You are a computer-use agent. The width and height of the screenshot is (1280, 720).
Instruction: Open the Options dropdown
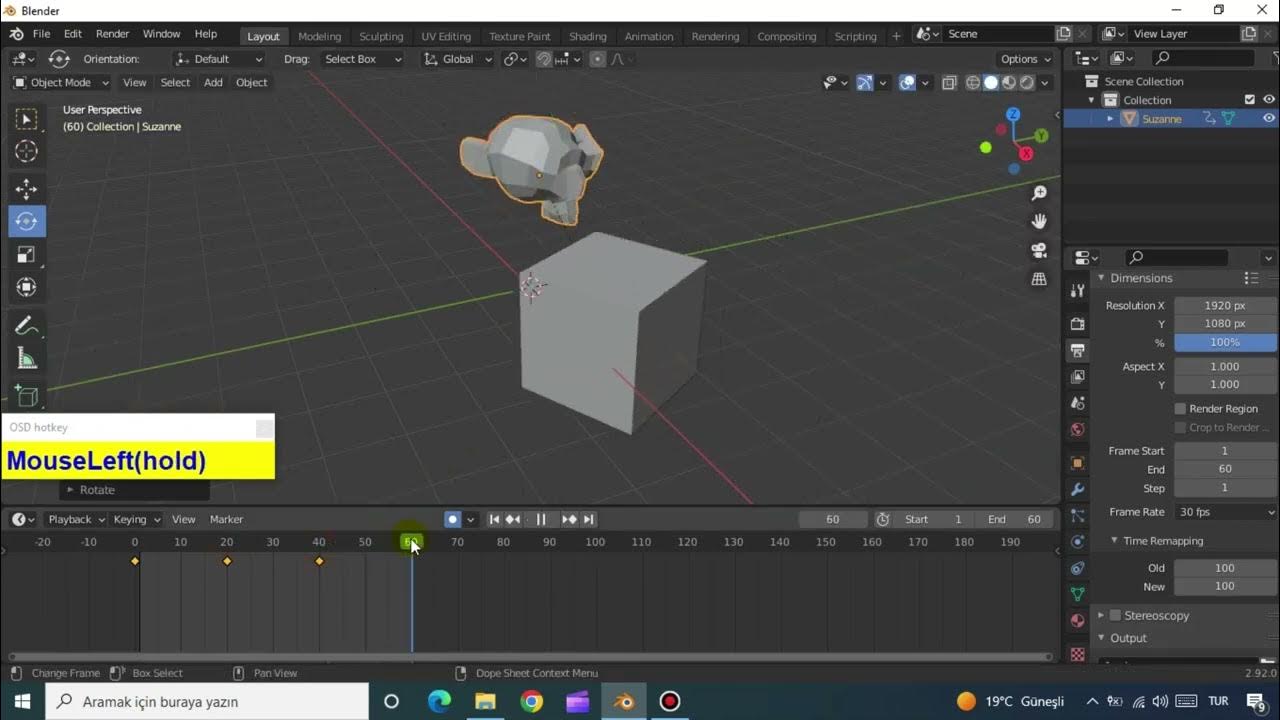[x=1026, y=59]
